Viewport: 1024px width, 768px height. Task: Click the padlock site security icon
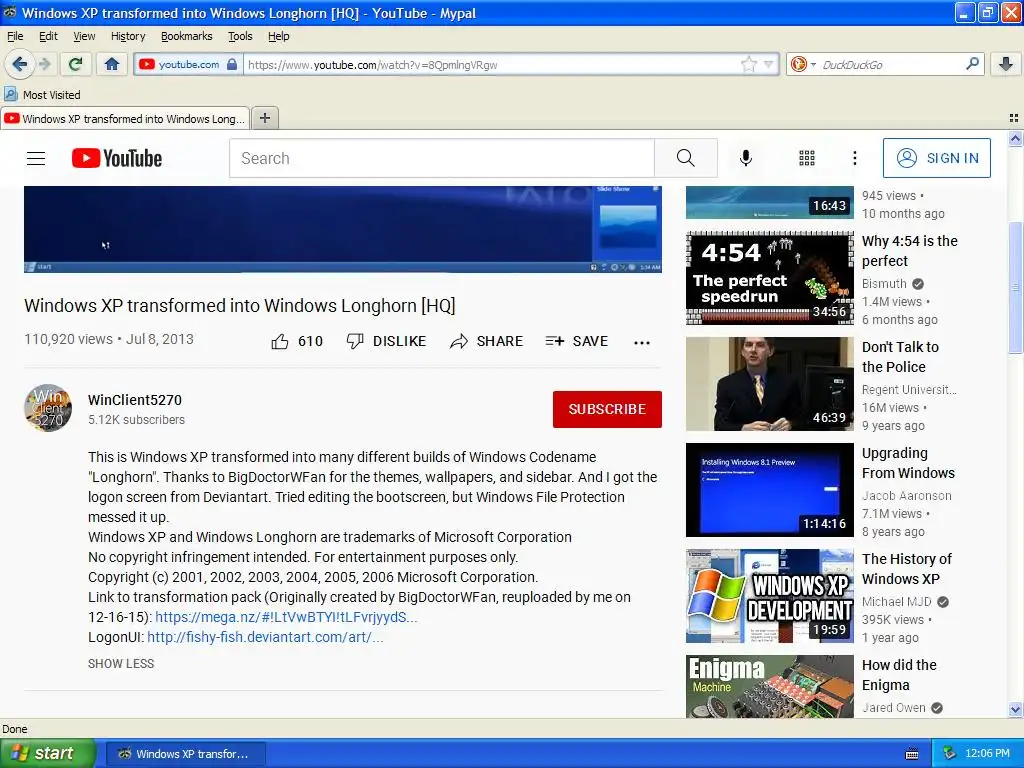click(232, 64)
